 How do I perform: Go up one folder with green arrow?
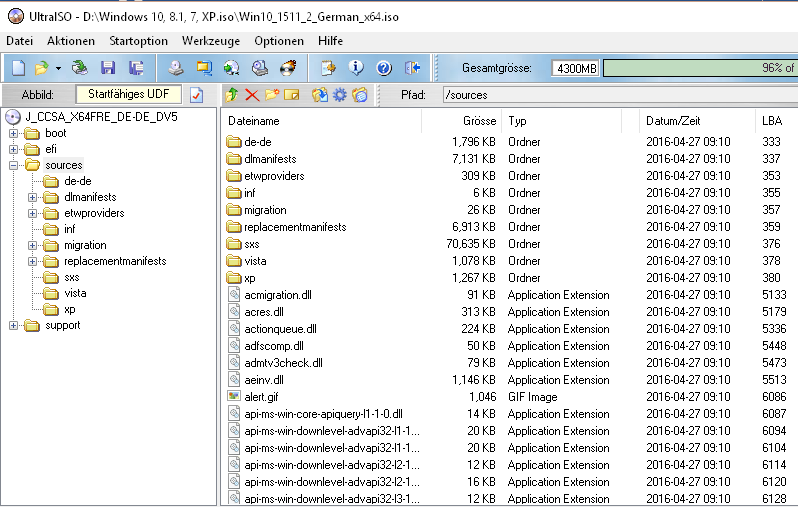(232, 95)
